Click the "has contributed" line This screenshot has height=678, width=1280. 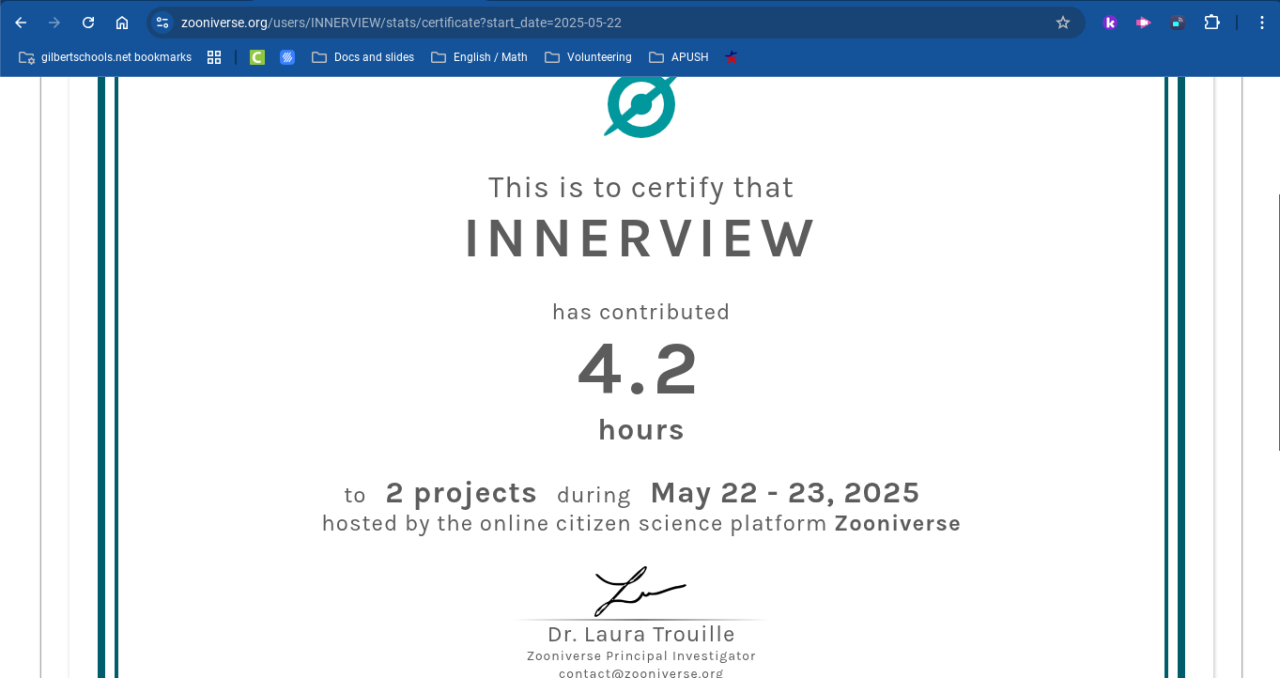641,311
